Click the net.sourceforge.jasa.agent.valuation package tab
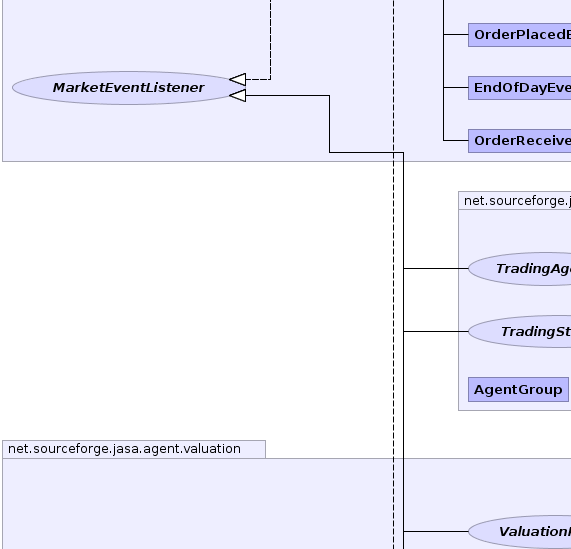 coord(134,449)
